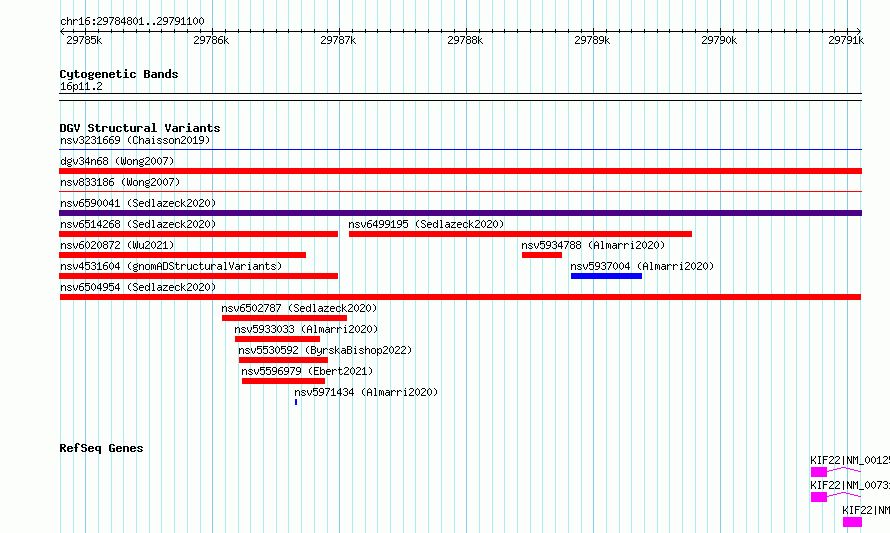Click the magenta exon of the lowest KIF22 transcript
Viewport: 890px width, 533px height.
[x=852, y=522]
